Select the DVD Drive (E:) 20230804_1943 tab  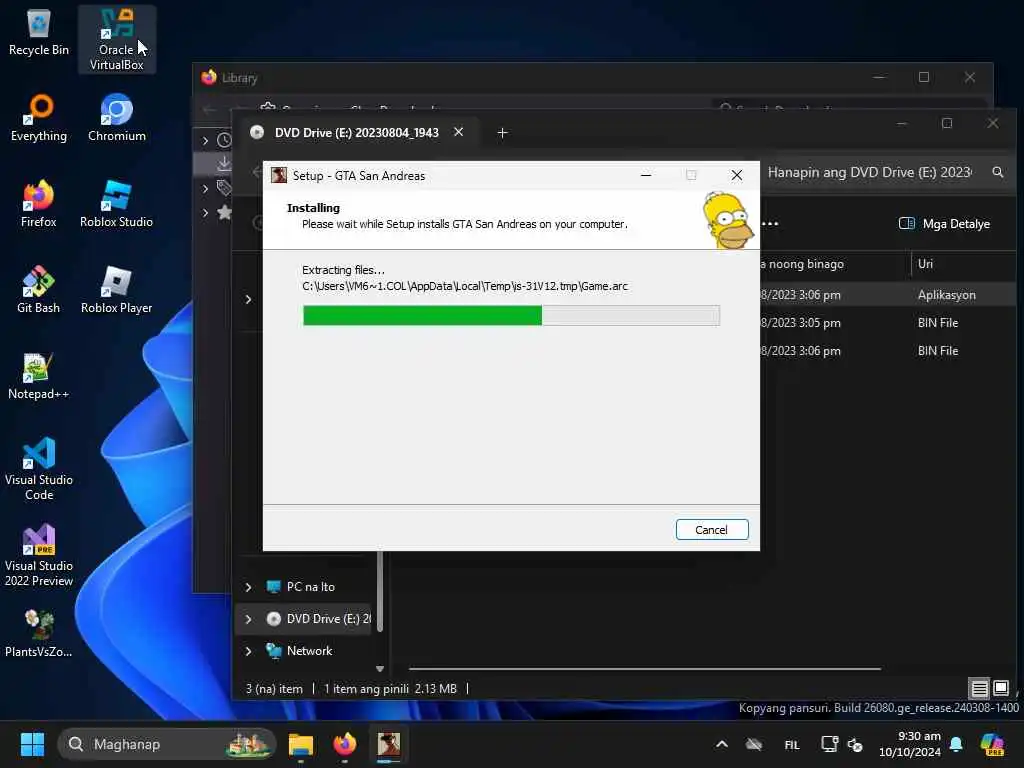click(x=357, y=133)
